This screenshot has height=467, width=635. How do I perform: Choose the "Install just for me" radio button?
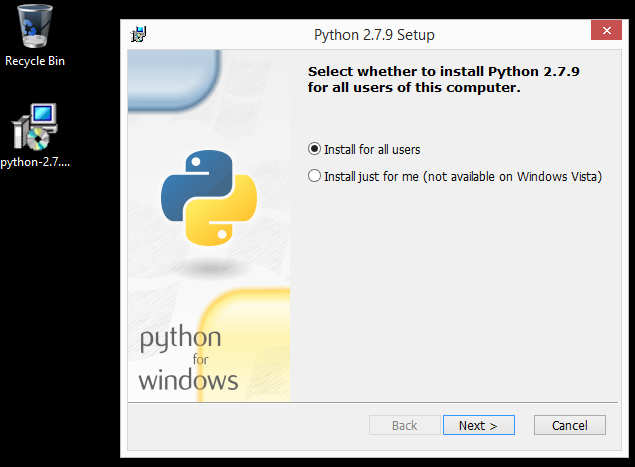tap(315, 177)
